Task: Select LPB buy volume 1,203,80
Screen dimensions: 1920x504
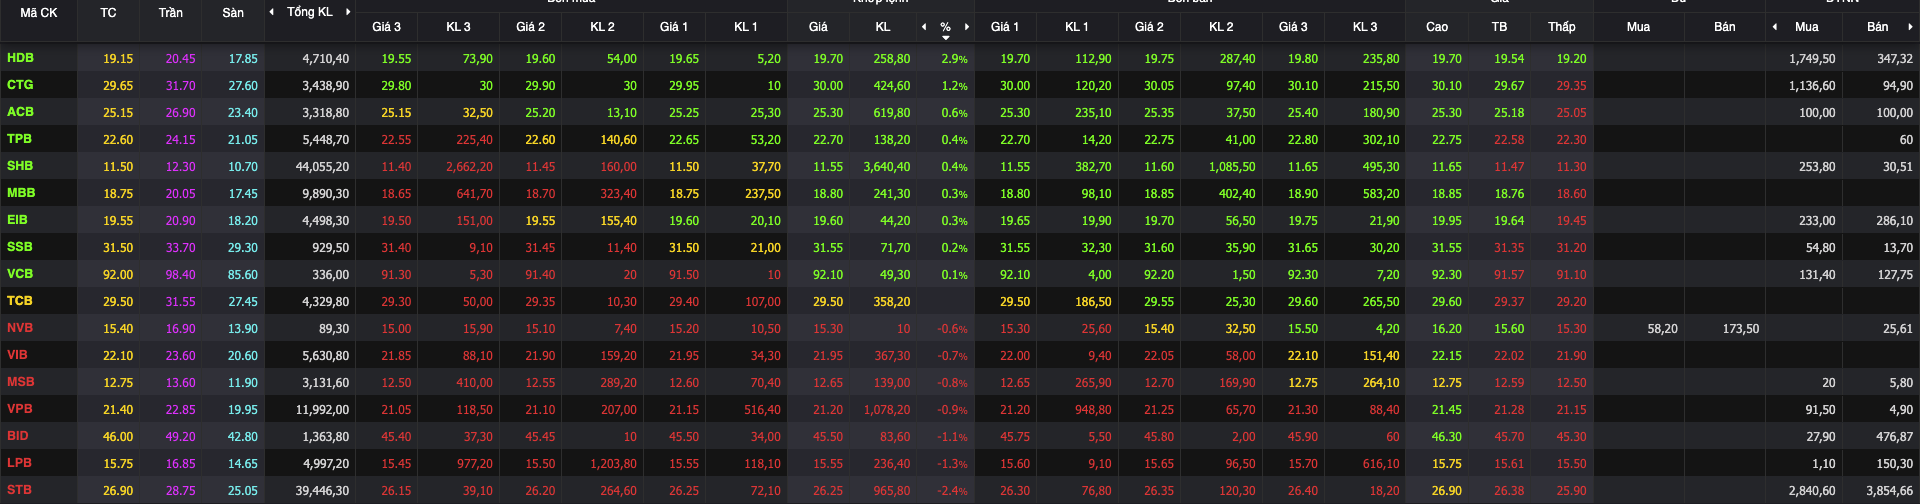Action: [x=614, y=464]
